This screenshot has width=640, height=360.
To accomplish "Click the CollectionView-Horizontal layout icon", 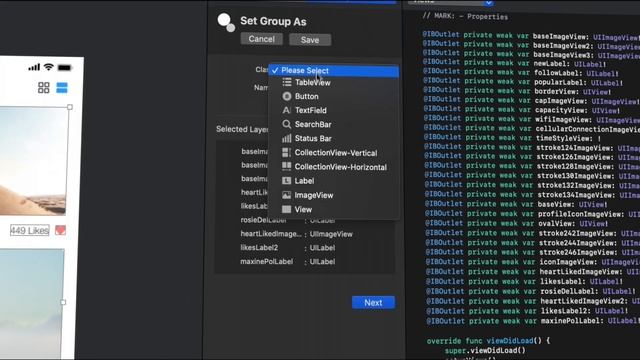I will tap(287, 167).
